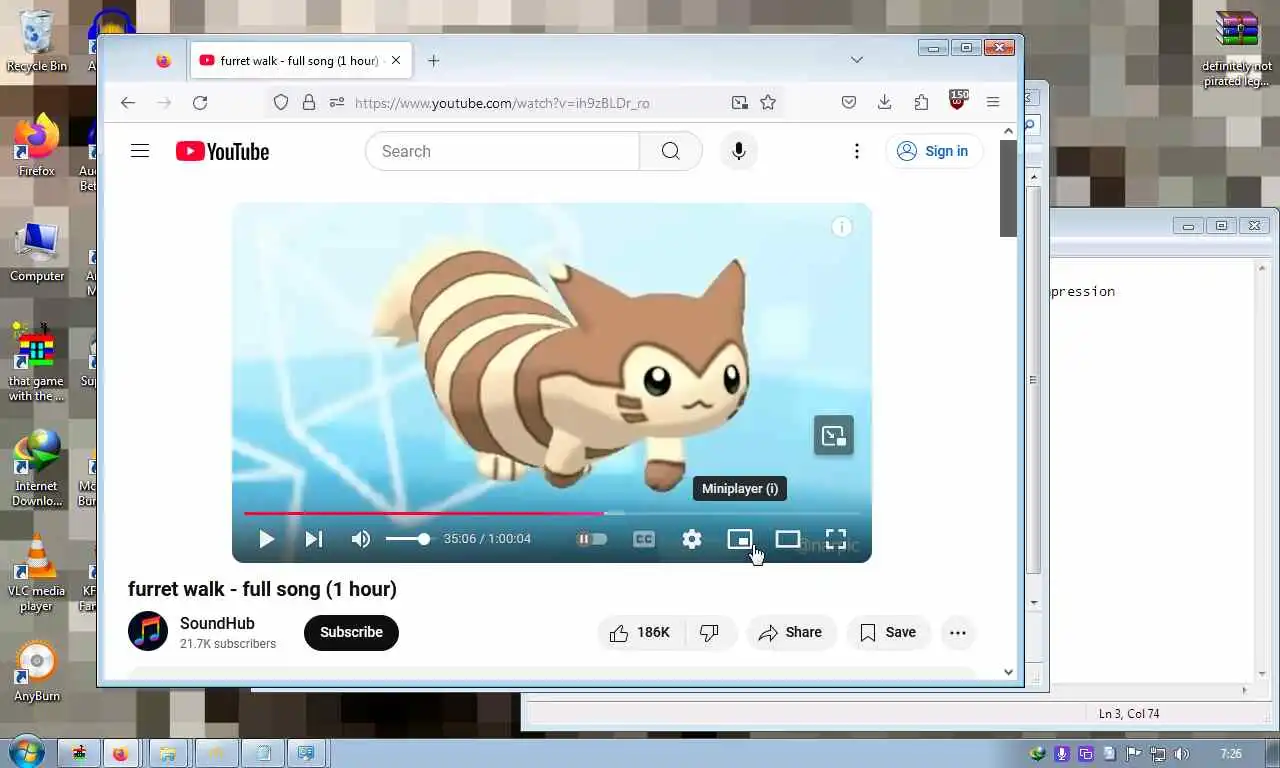Image resolution: width=1280 pixels, height=768 pixels.
Task: Close the furret walk tab
Action: [x=396, y=60]
